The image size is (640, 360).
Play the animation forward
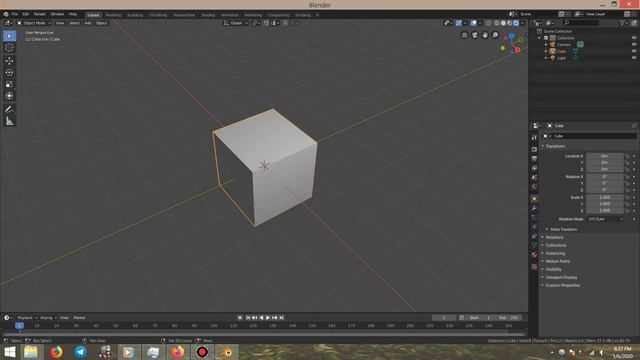[x=268, y=318]
